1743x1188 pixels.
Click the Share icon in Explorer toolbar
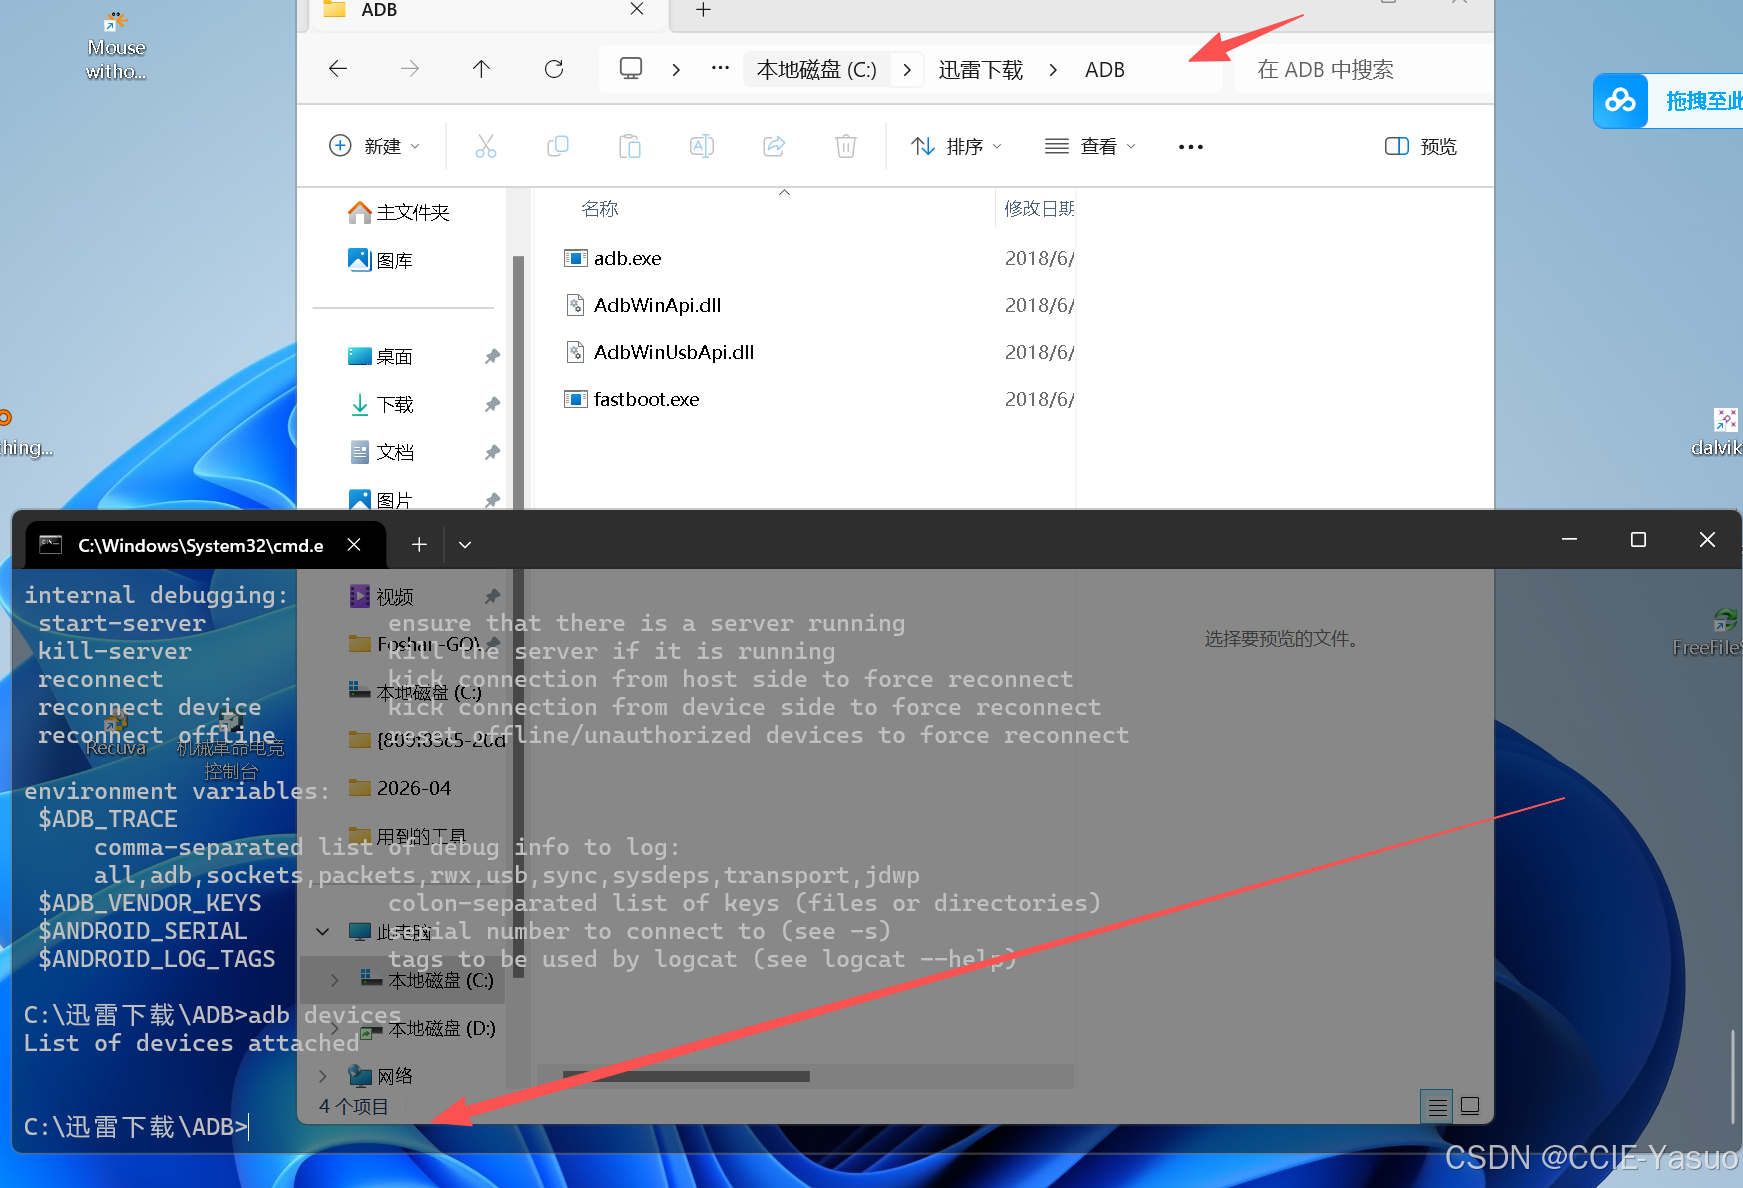(774, 146)
